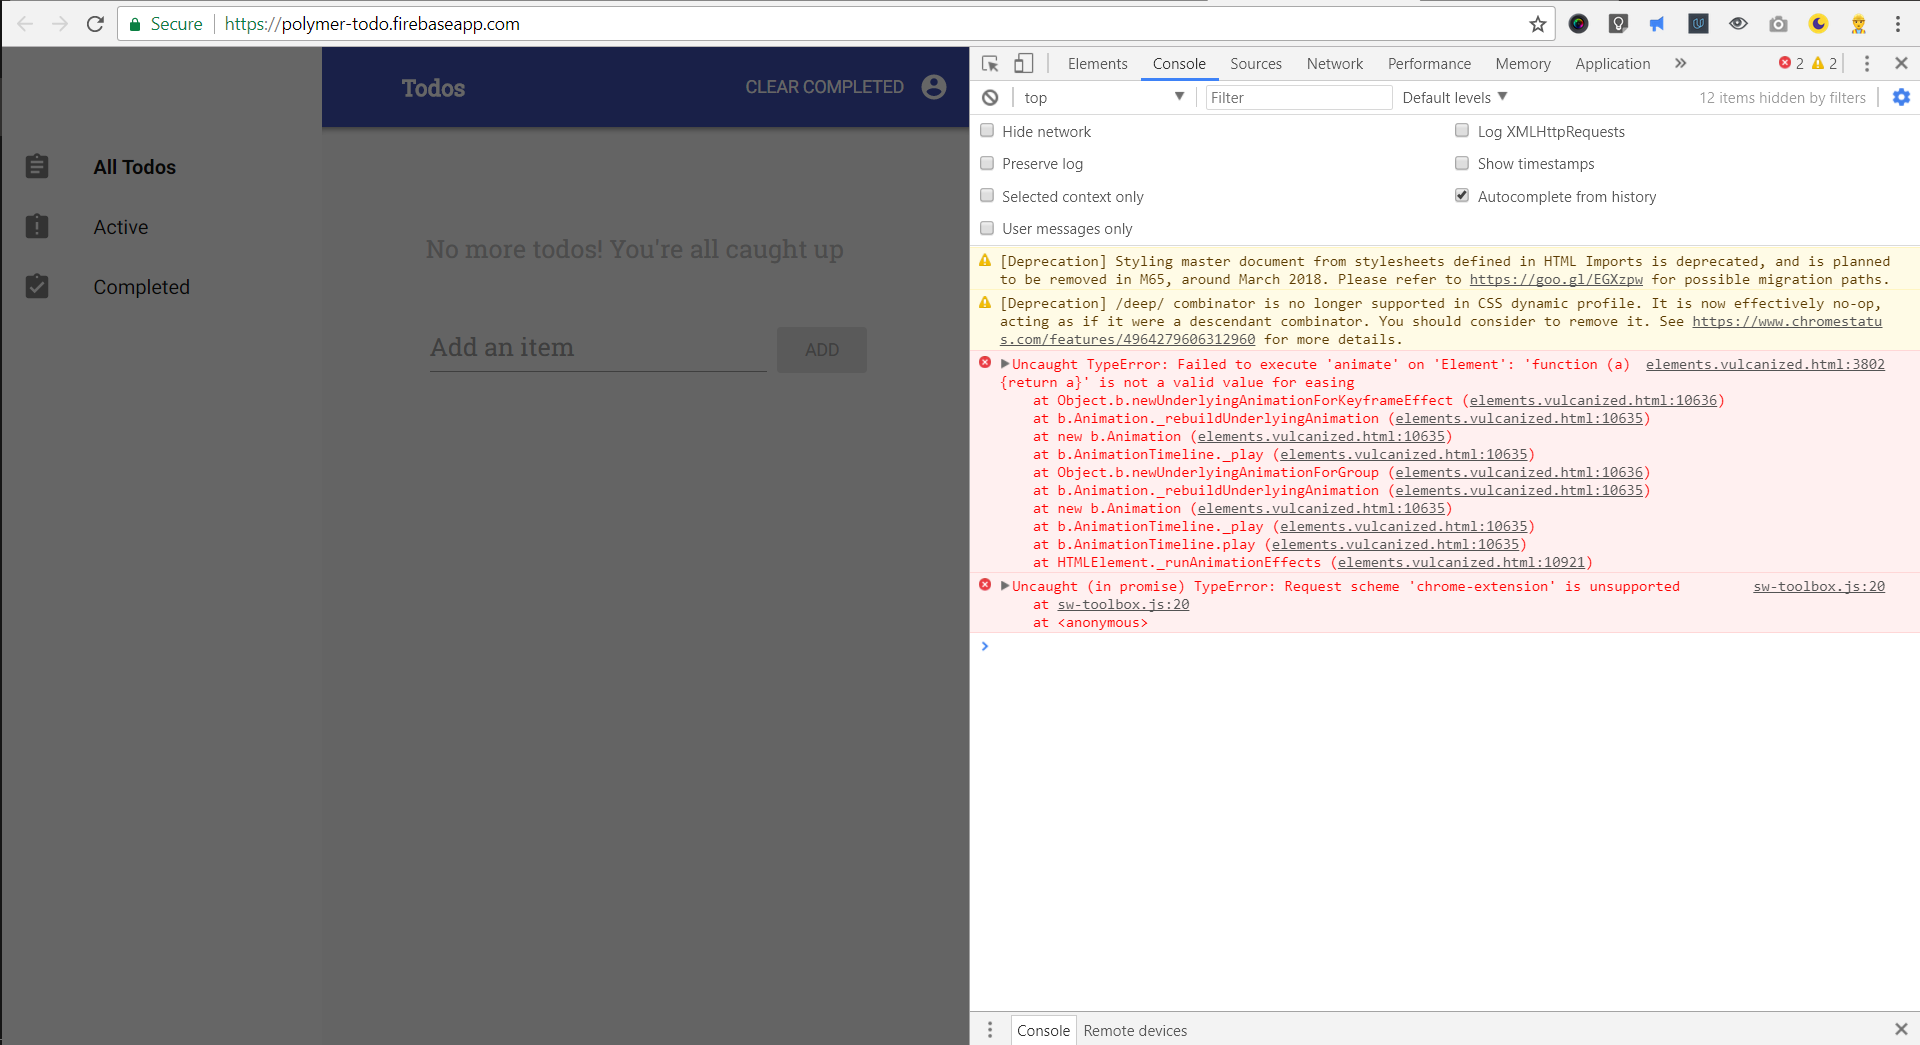Close the bottom console drawer
Screen dimensions: 1920x1045
pos(1901,1029)
